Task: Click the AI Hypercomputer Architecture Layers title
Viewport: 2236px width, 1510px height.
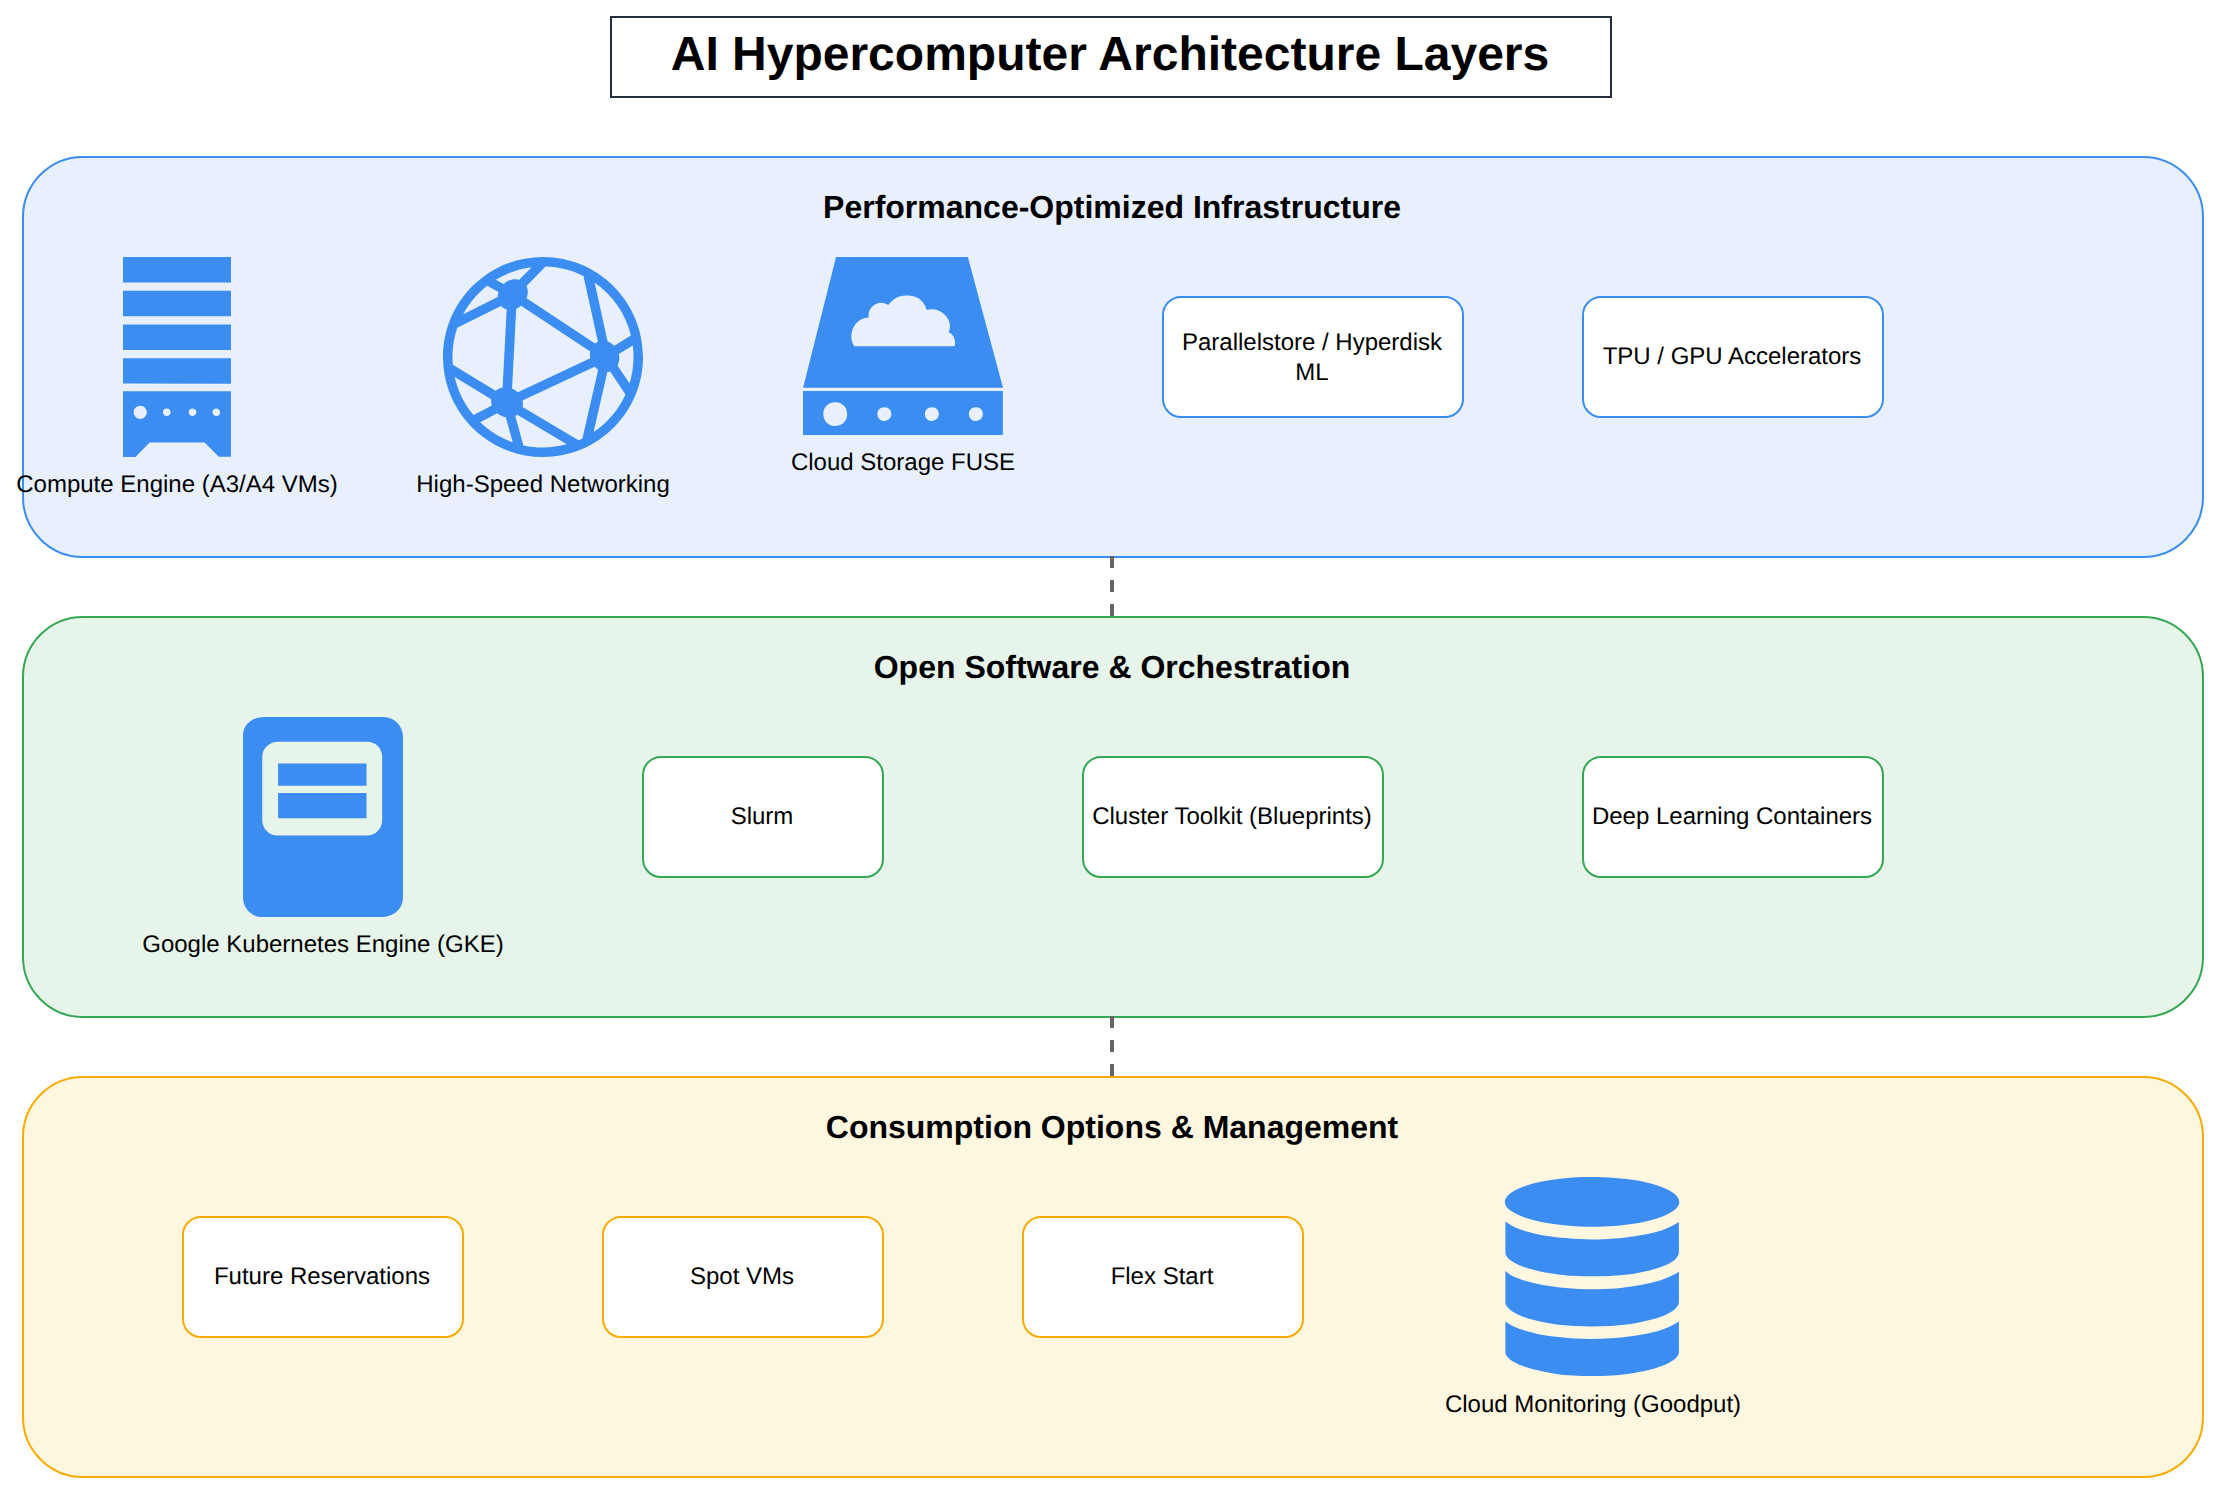Action: tap(1111, 57)
